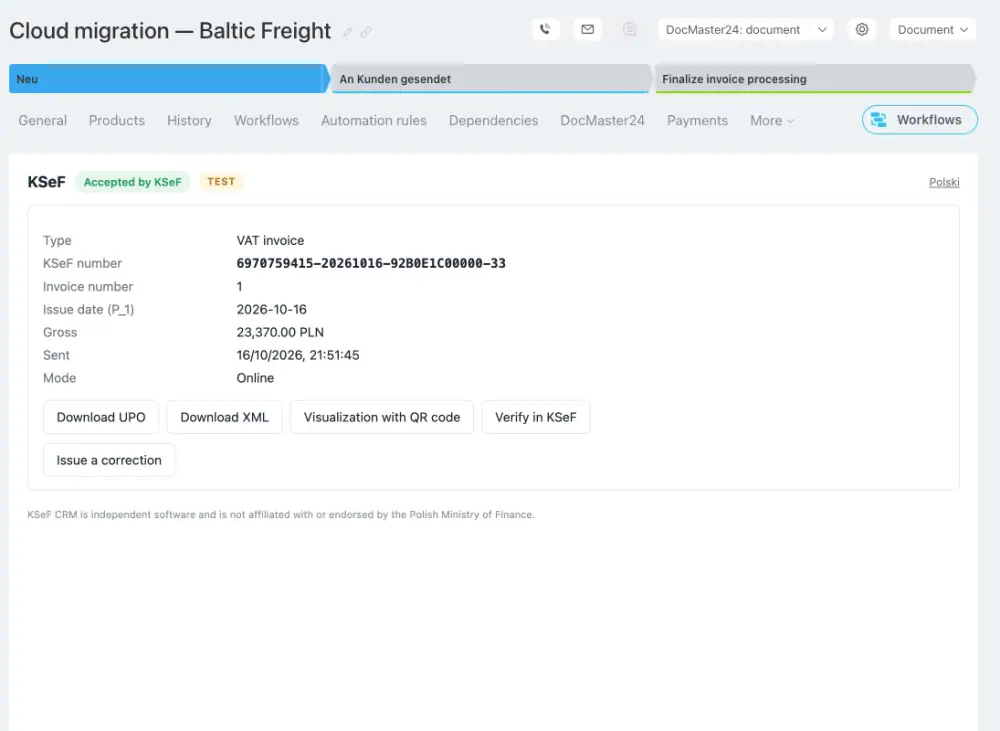
Task: Click the Download XML button
Action: tap(224, 417)
